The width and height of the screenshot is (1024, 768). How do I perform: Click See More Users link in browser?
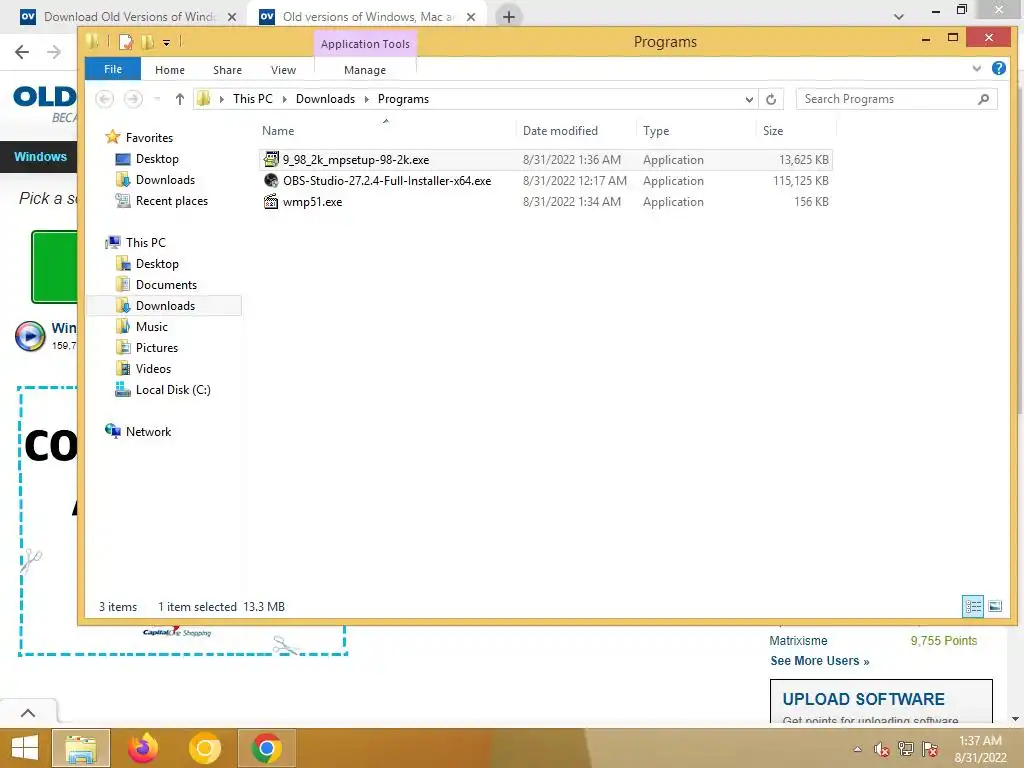click(x=820, y=661)
